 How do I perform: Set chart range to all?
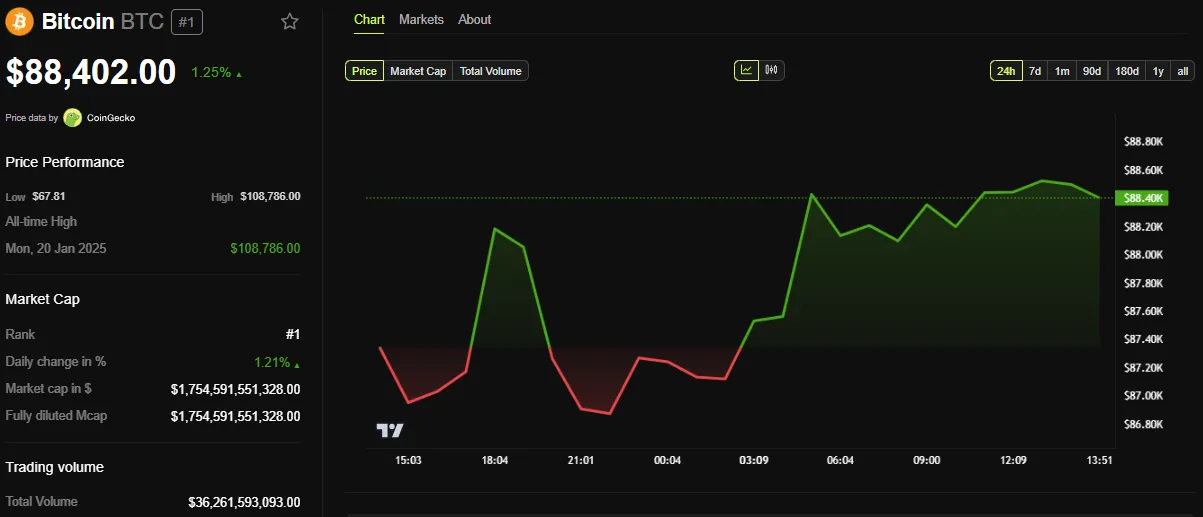1183,71
